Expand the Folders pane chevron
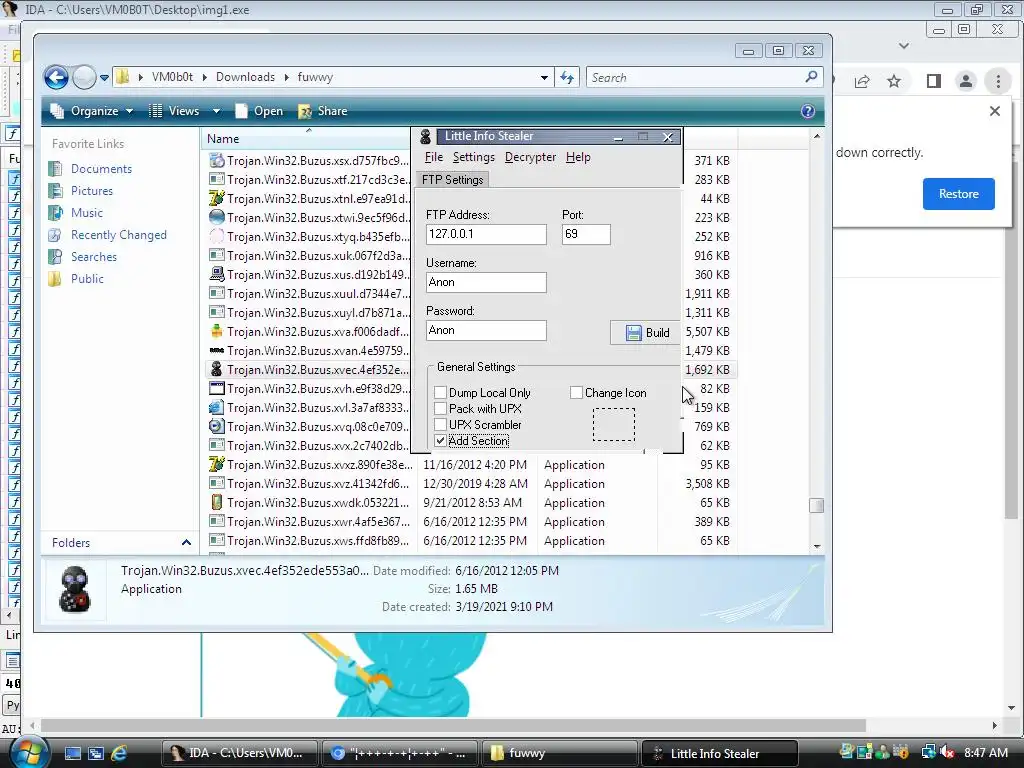The height and width of the screenshot is (768, 1024). [186, 543]
